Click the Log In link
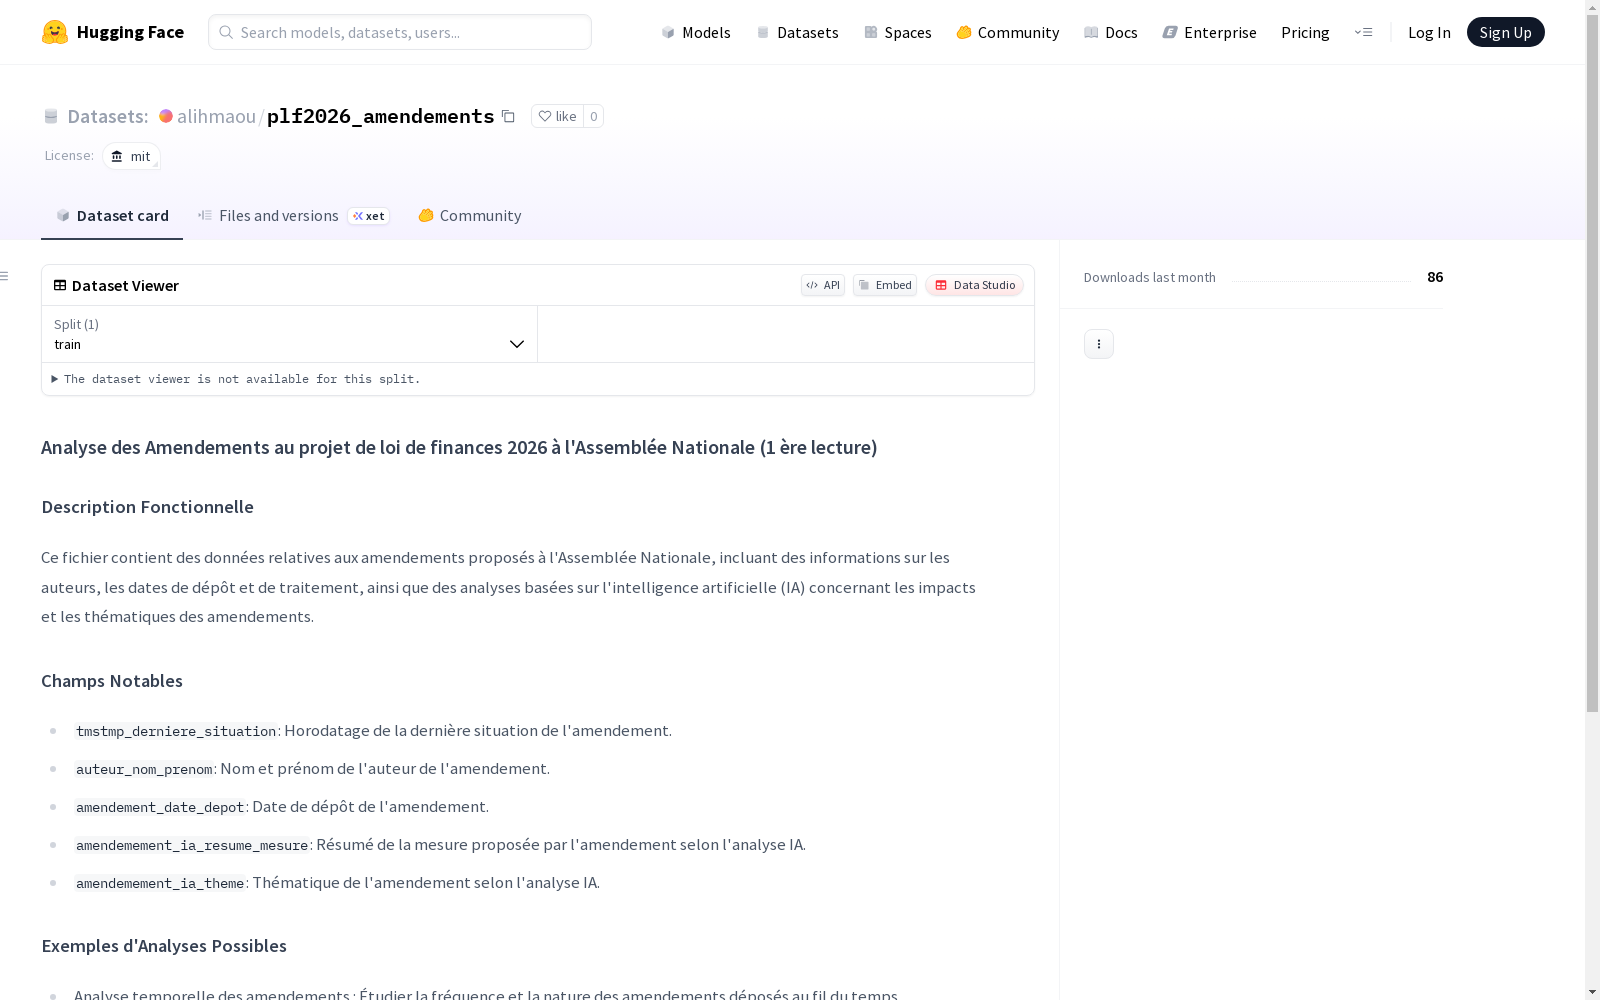Viewport: 1600px width, 1000px height. click(x=1429, y=32)
